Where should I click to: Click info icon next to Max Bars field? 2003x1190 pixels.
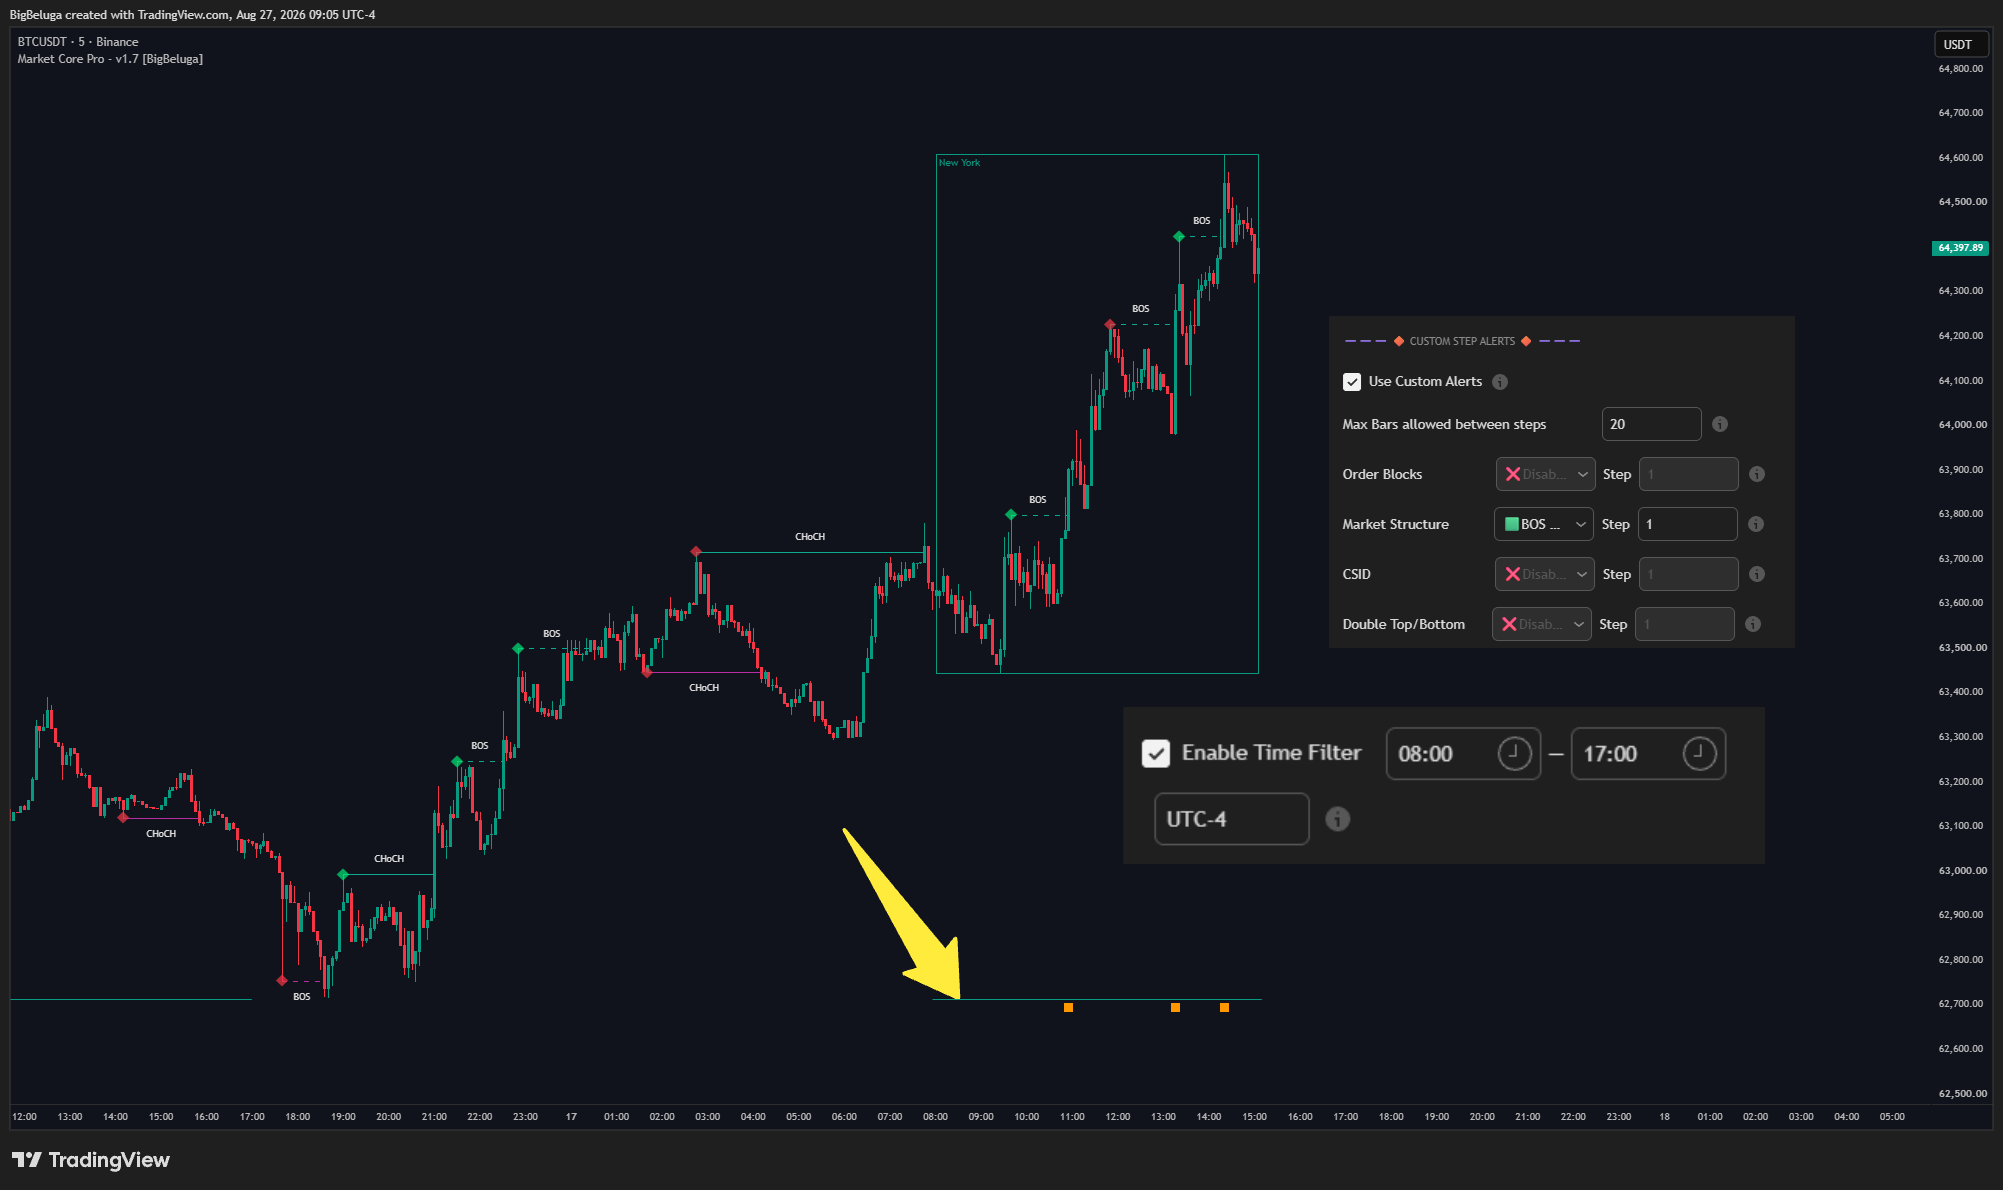(1720, 424)
